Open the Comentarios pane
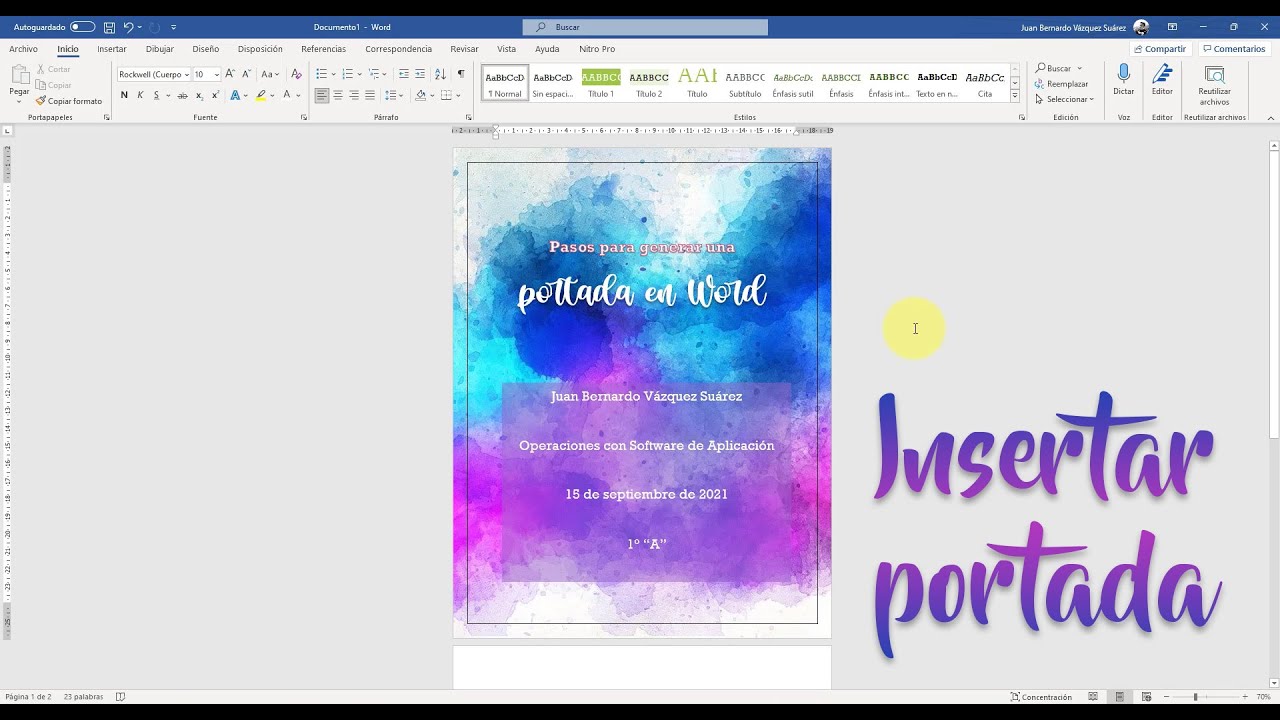 pos(1234,49)
